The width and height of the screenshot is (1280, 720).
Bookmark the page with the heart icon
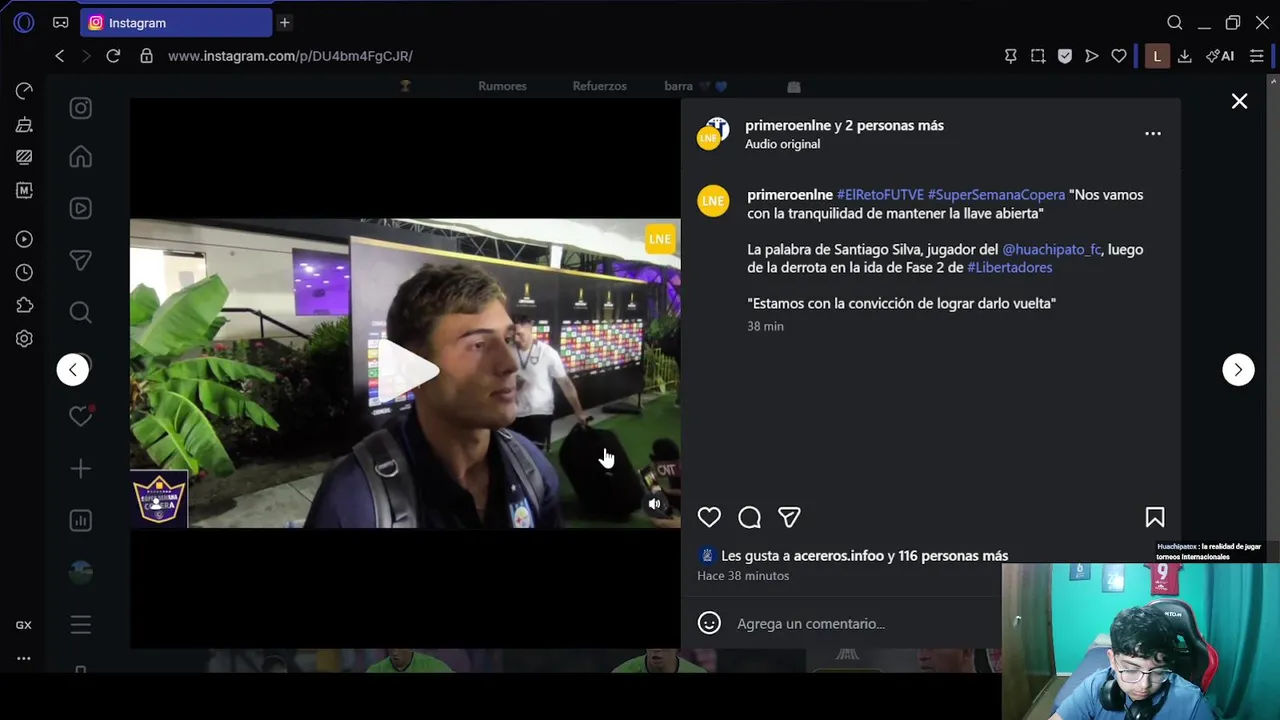[1119, 56]
